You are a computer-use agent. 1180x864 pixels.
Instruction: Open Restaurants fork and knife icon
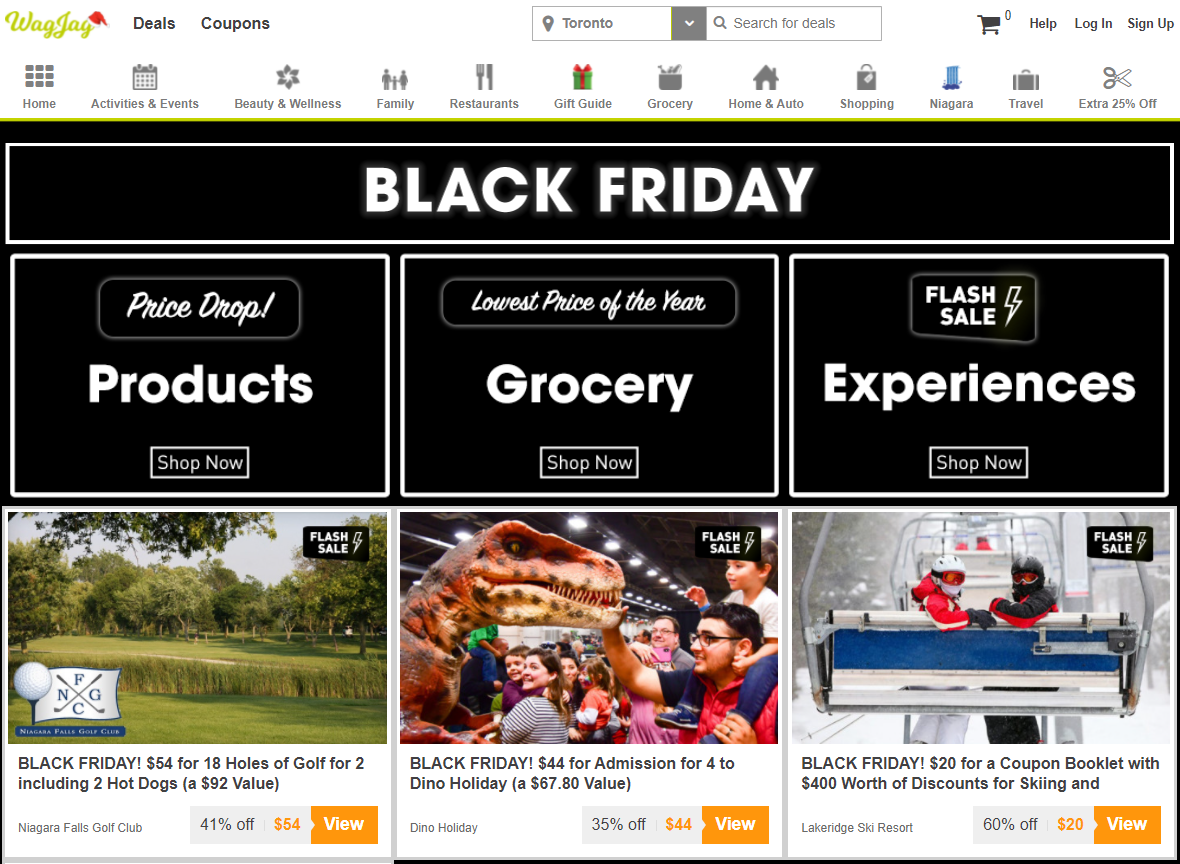tap(484, 77)
